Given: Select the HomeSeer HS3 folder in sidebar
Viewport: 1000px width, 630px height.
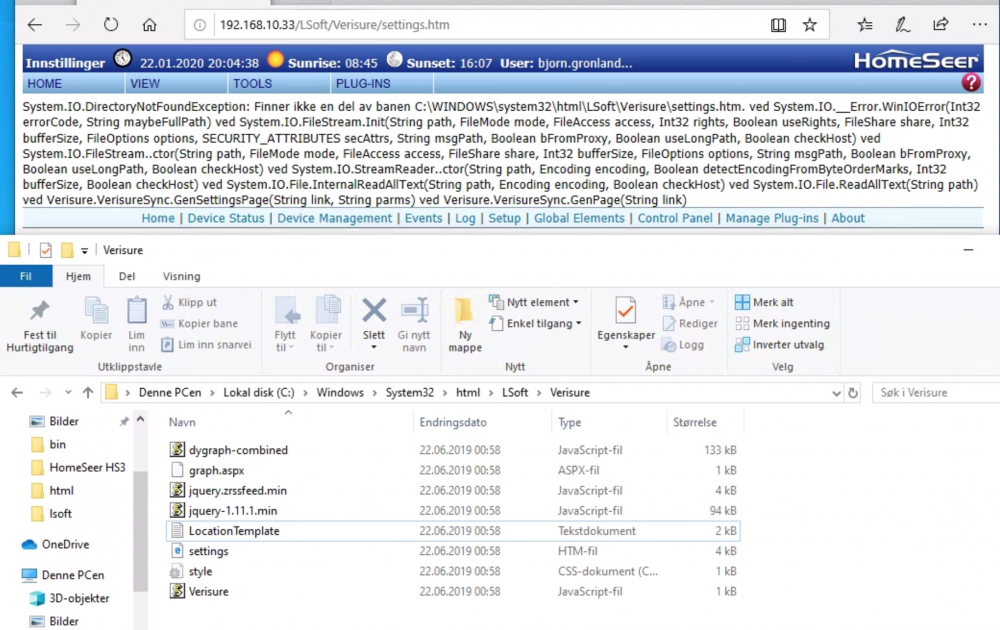Looking at the screenshot, I should click(87, 467).
